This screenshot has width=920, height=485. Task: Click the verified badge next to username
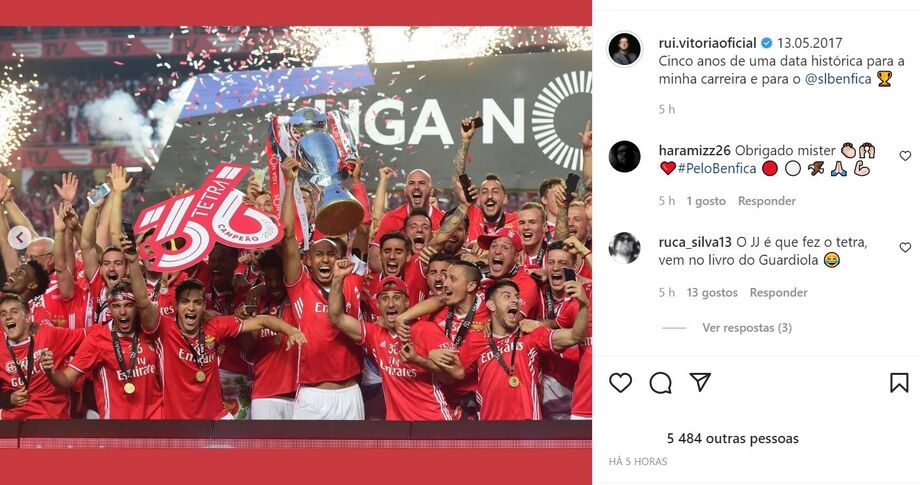(x=766, y=43)
